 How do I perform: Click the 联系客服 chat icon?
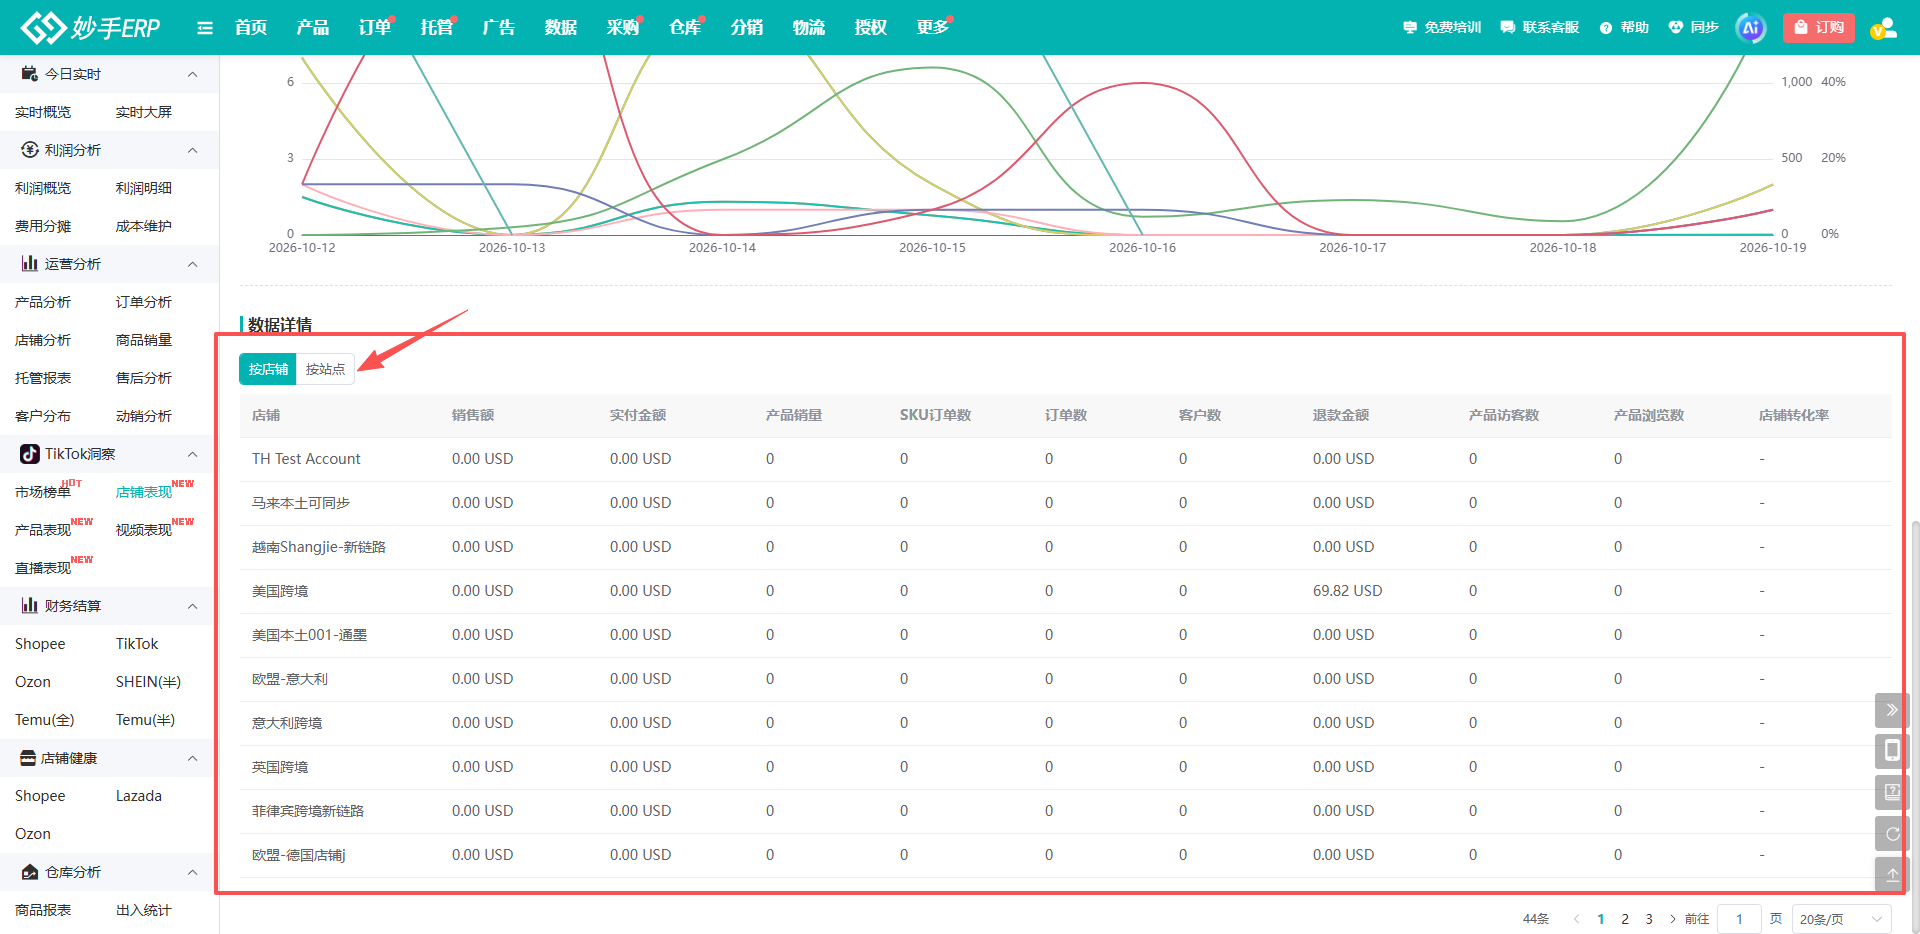coord(1507,28)
